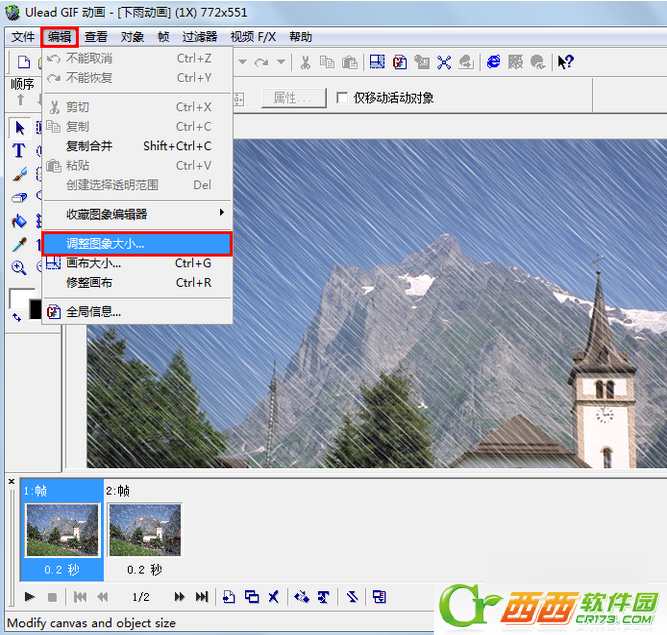Click the context help arrow-question icon
Screen dimensions: 667x635
tap(565, 62)
